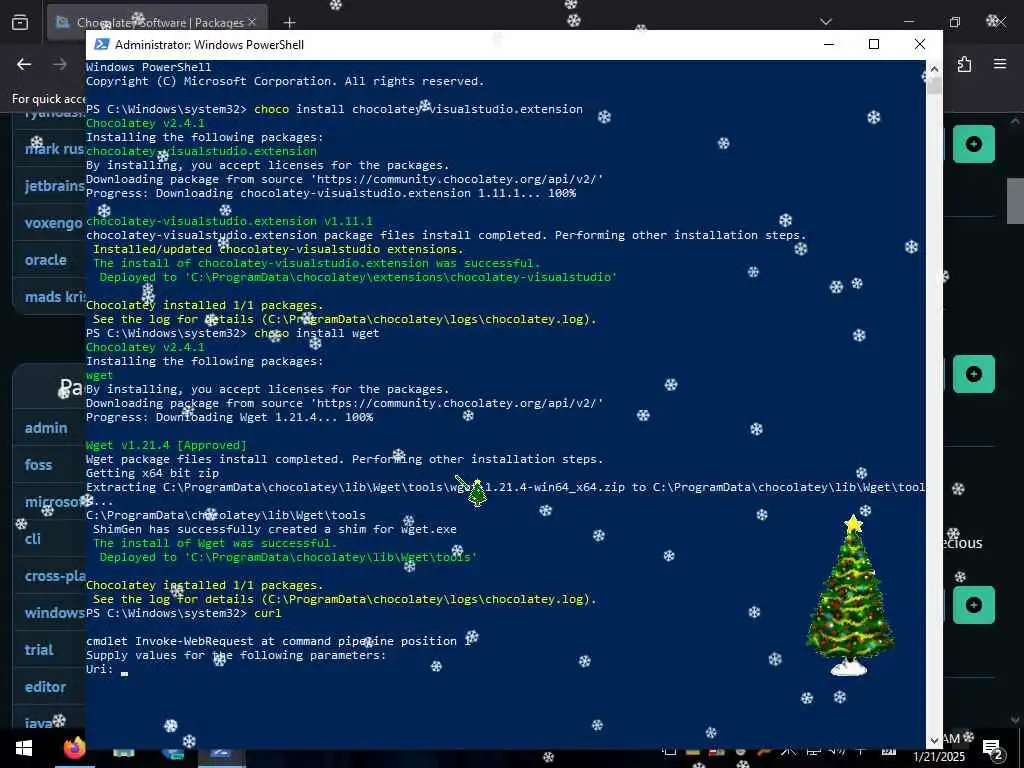Click the Uri input prompt in PowerShell

click(108, 669)
